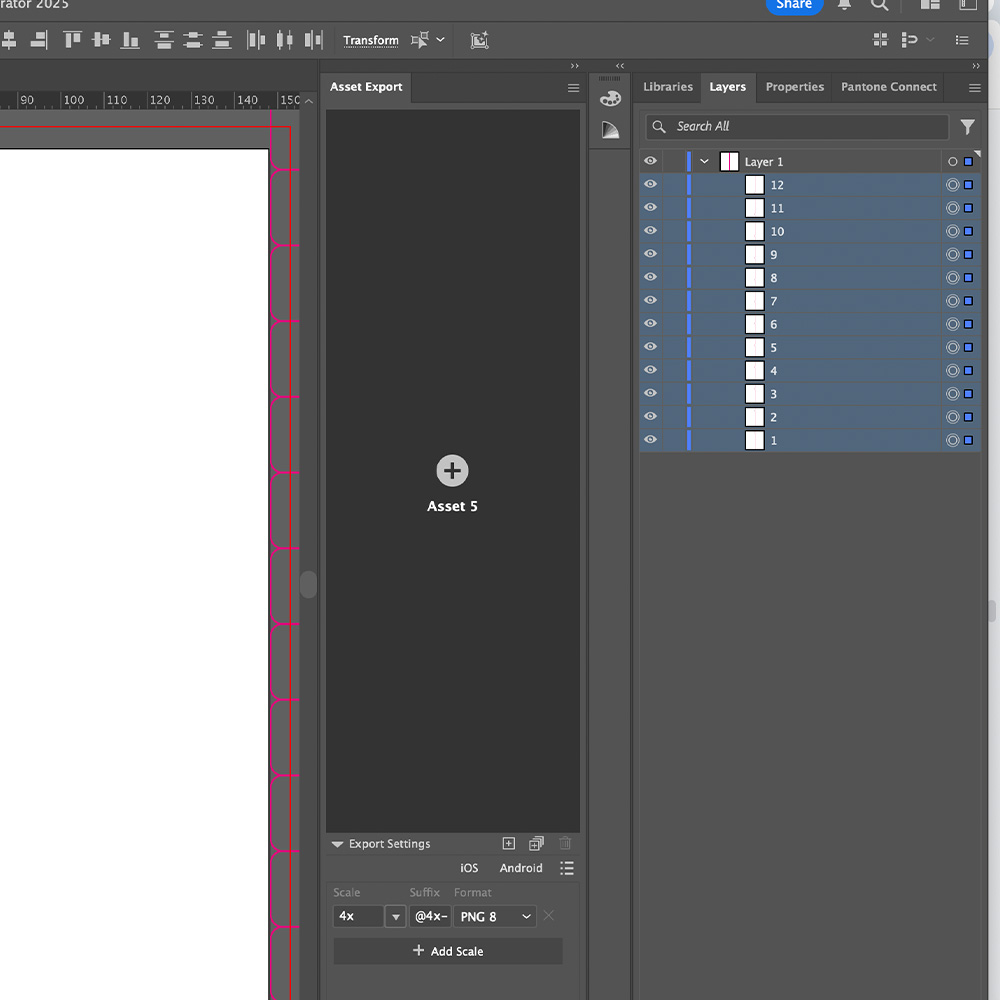Click the select similar objects icon
1000x1000 pixels.
[x=420, y=40]
